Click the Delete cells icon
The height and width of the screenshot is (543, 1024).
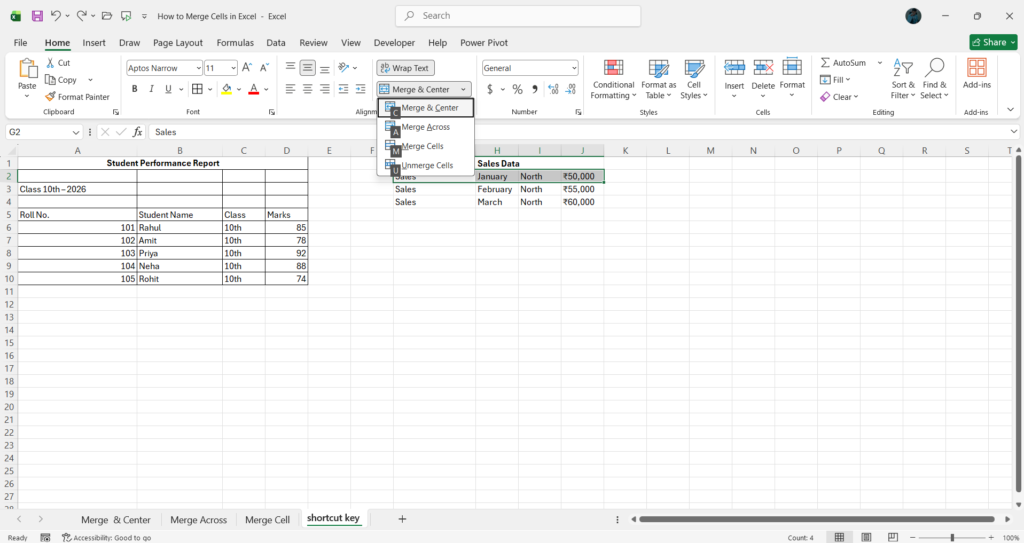tap(763, 67)
